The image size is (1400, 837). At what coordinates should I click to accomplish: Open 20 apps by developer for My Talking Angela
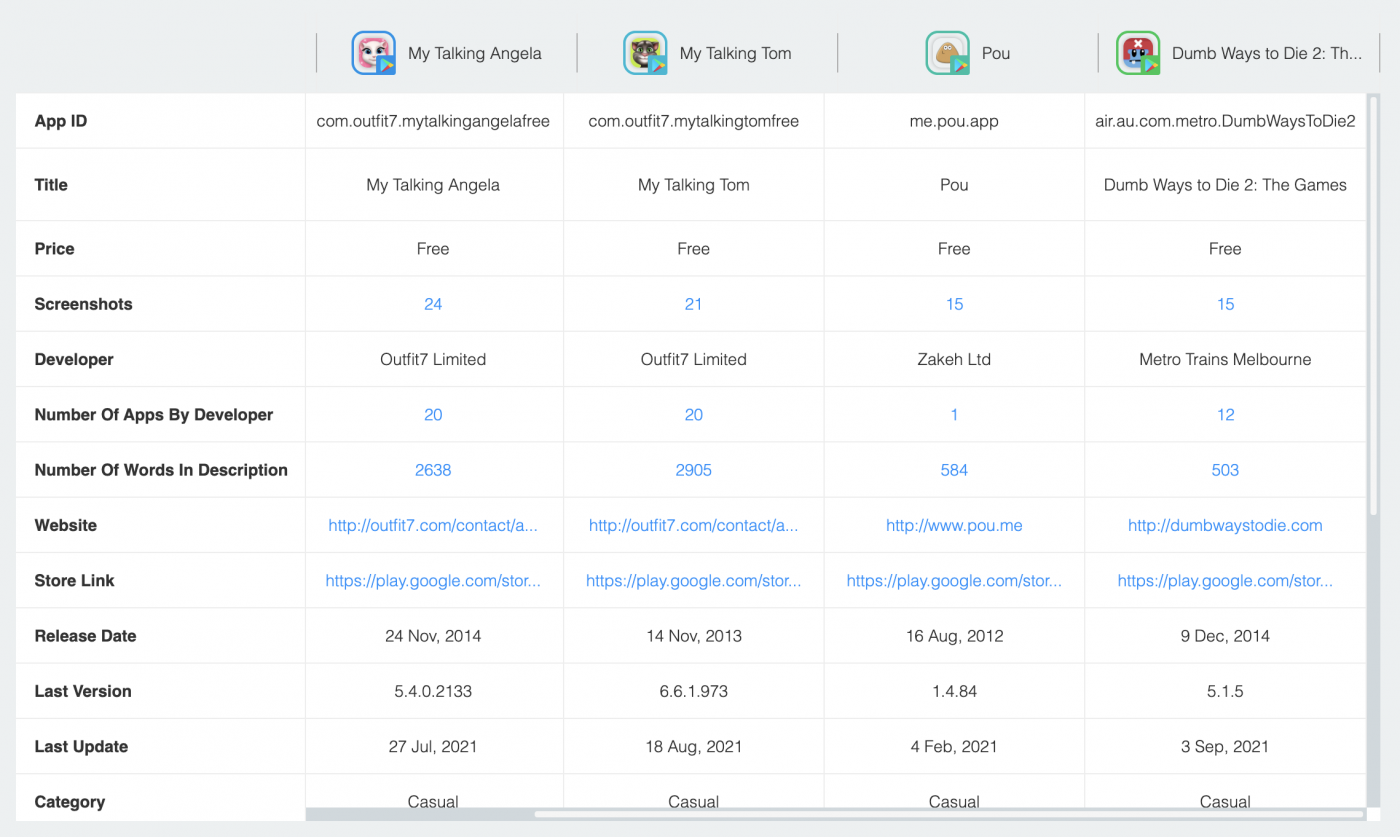click(433, 415)
